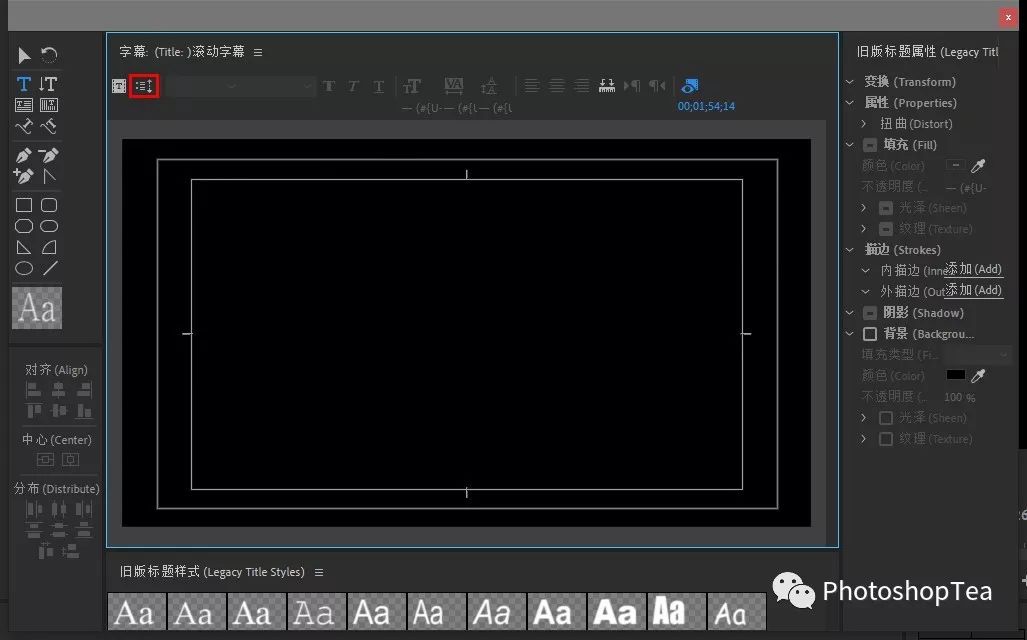Click the kerning VA icon
This screenshot has width=1027, height=640.
click(453, 85)
